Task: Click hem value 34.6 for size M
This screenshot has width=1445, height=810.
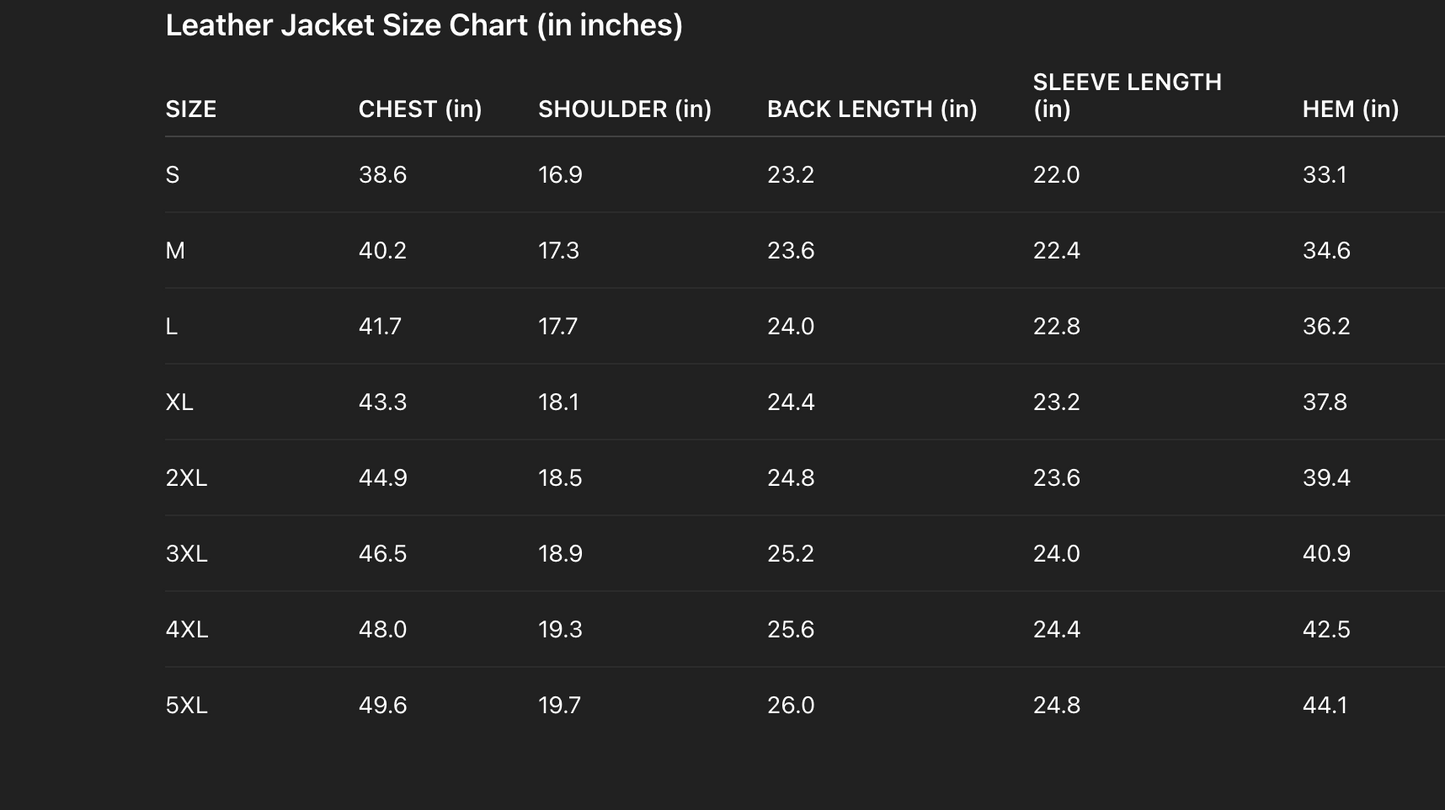Action: (1326, 251)
